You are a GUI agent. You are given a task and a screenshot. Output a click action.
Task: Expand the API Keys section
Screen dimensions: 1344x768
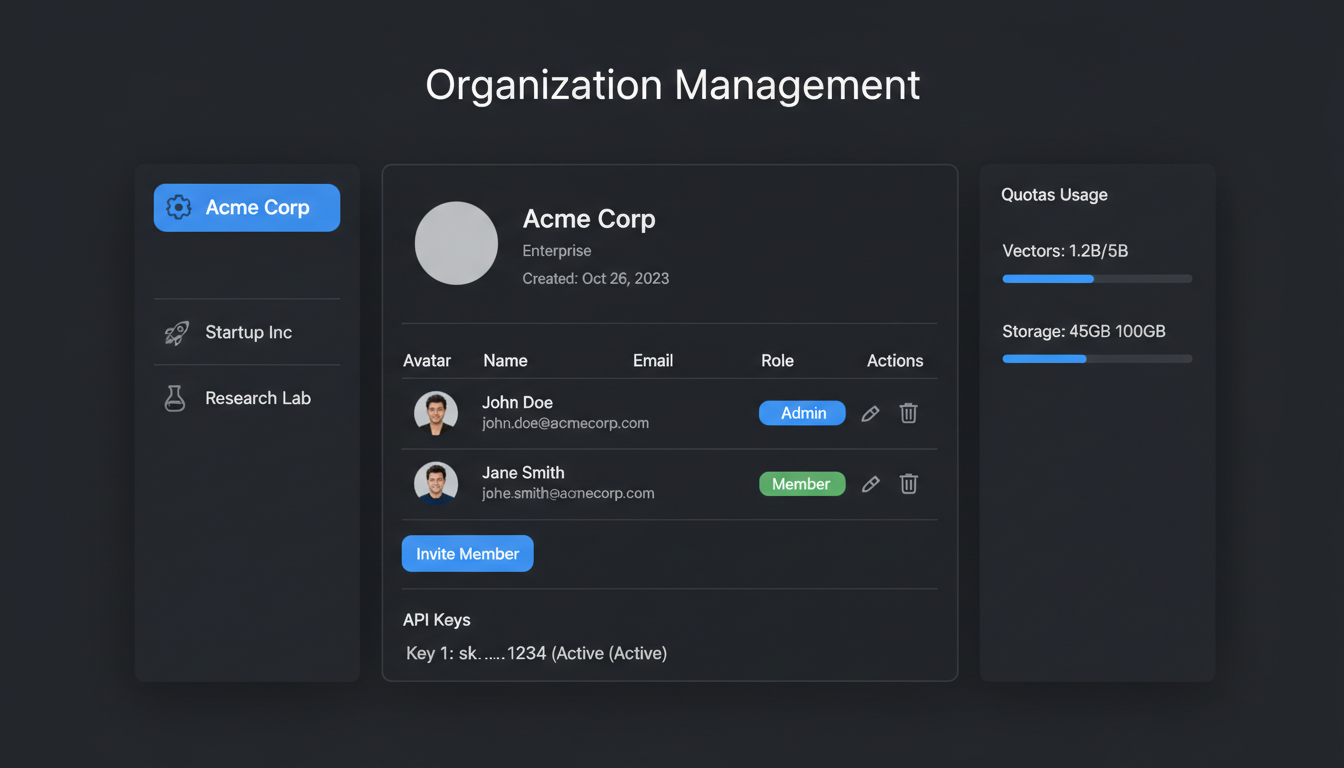coord(436,619)
